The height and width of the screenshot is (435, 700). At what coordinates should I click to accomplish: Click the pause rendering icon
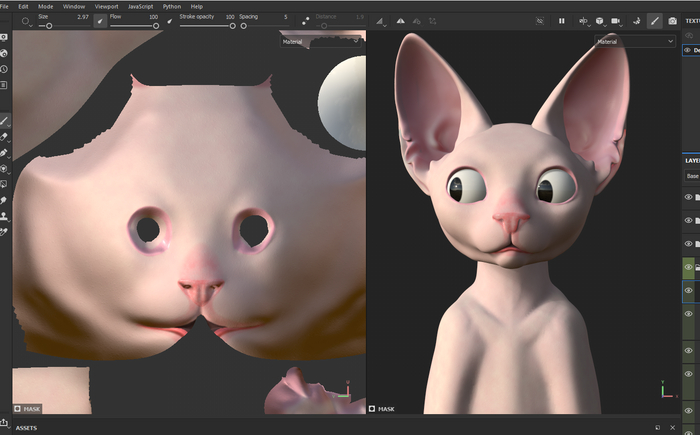(x=561, y=20)
